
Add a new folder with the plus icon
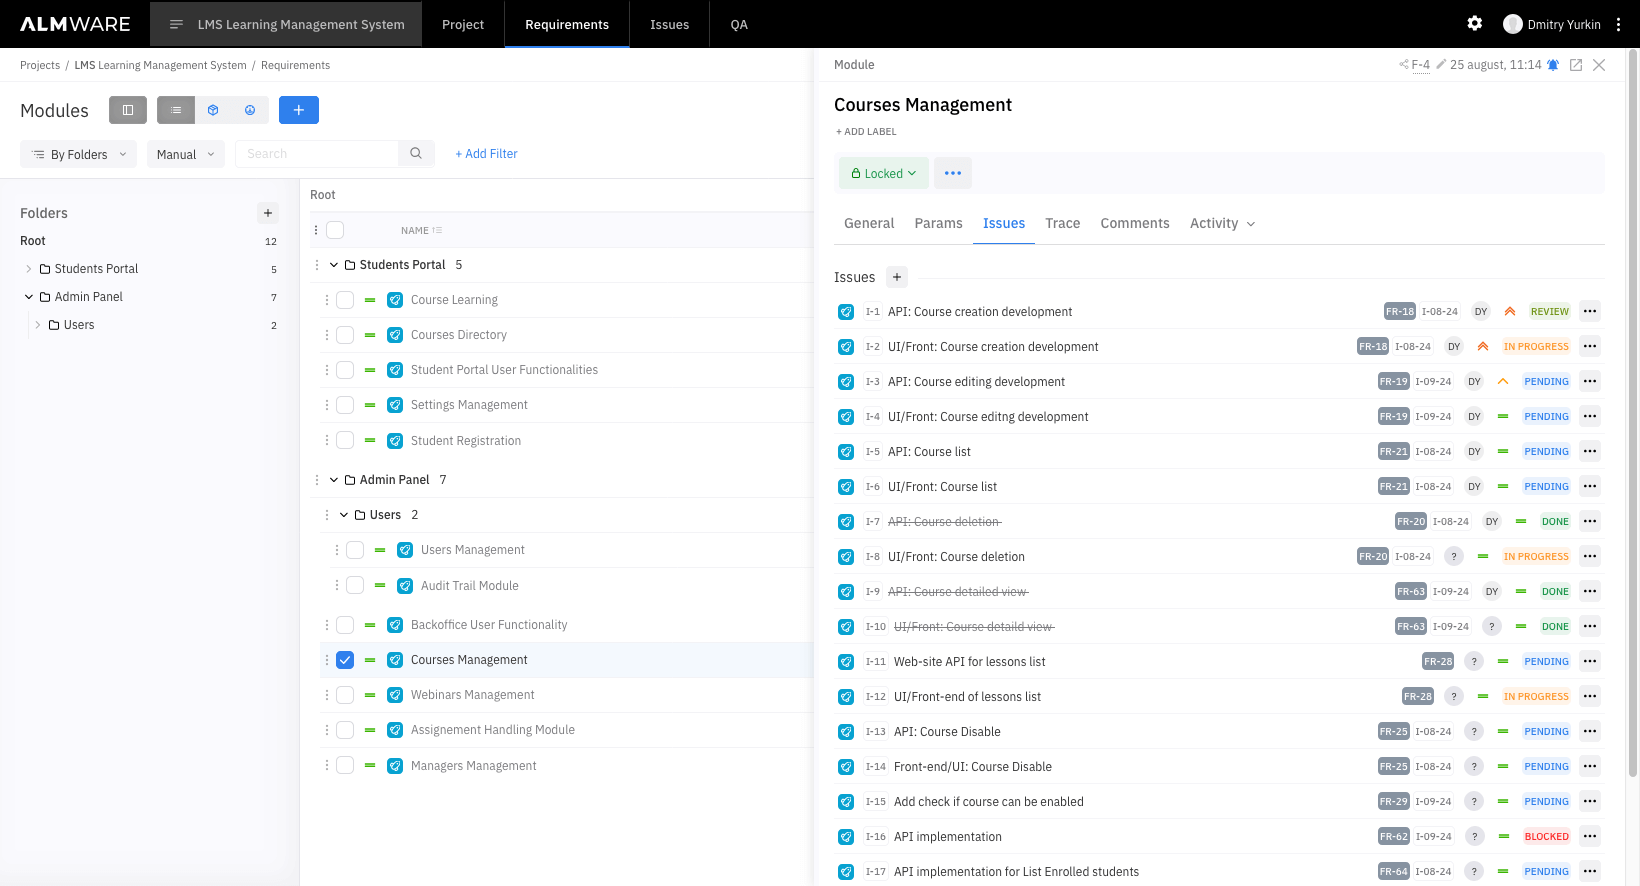(x=268, y=213)
